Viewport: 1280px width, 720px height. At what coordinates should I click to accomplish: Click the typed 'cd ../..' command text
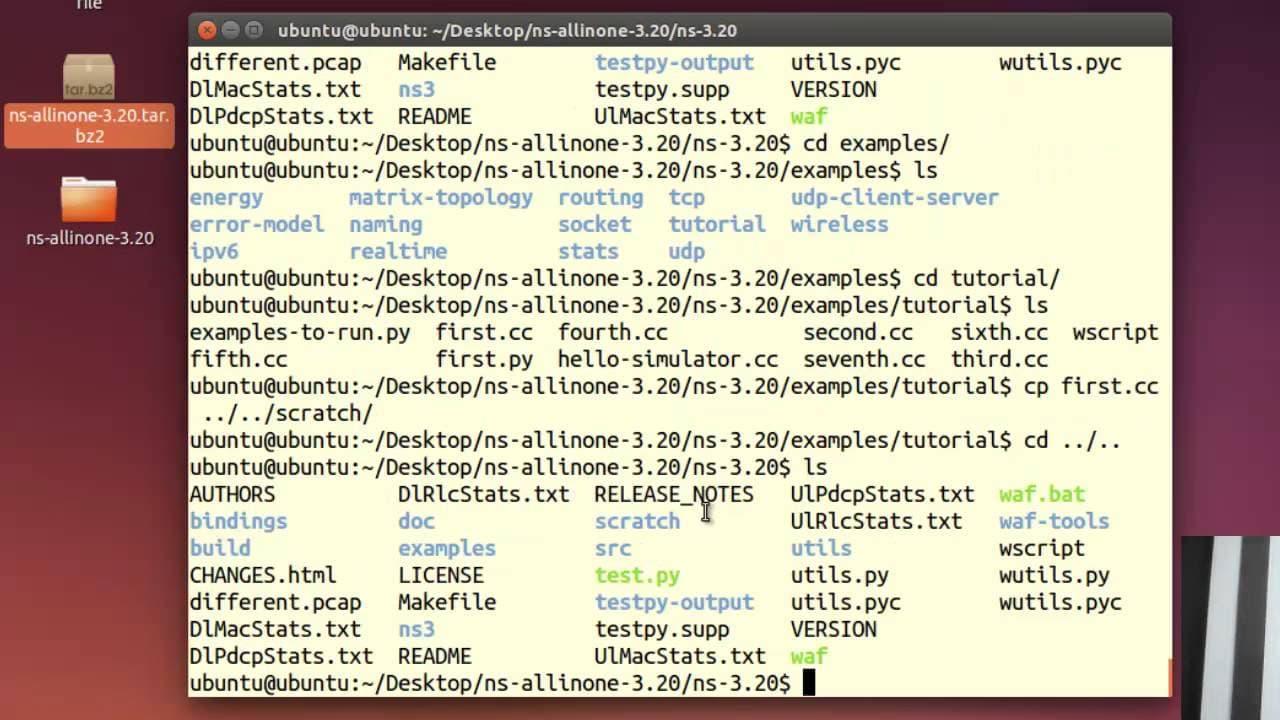1073,441
